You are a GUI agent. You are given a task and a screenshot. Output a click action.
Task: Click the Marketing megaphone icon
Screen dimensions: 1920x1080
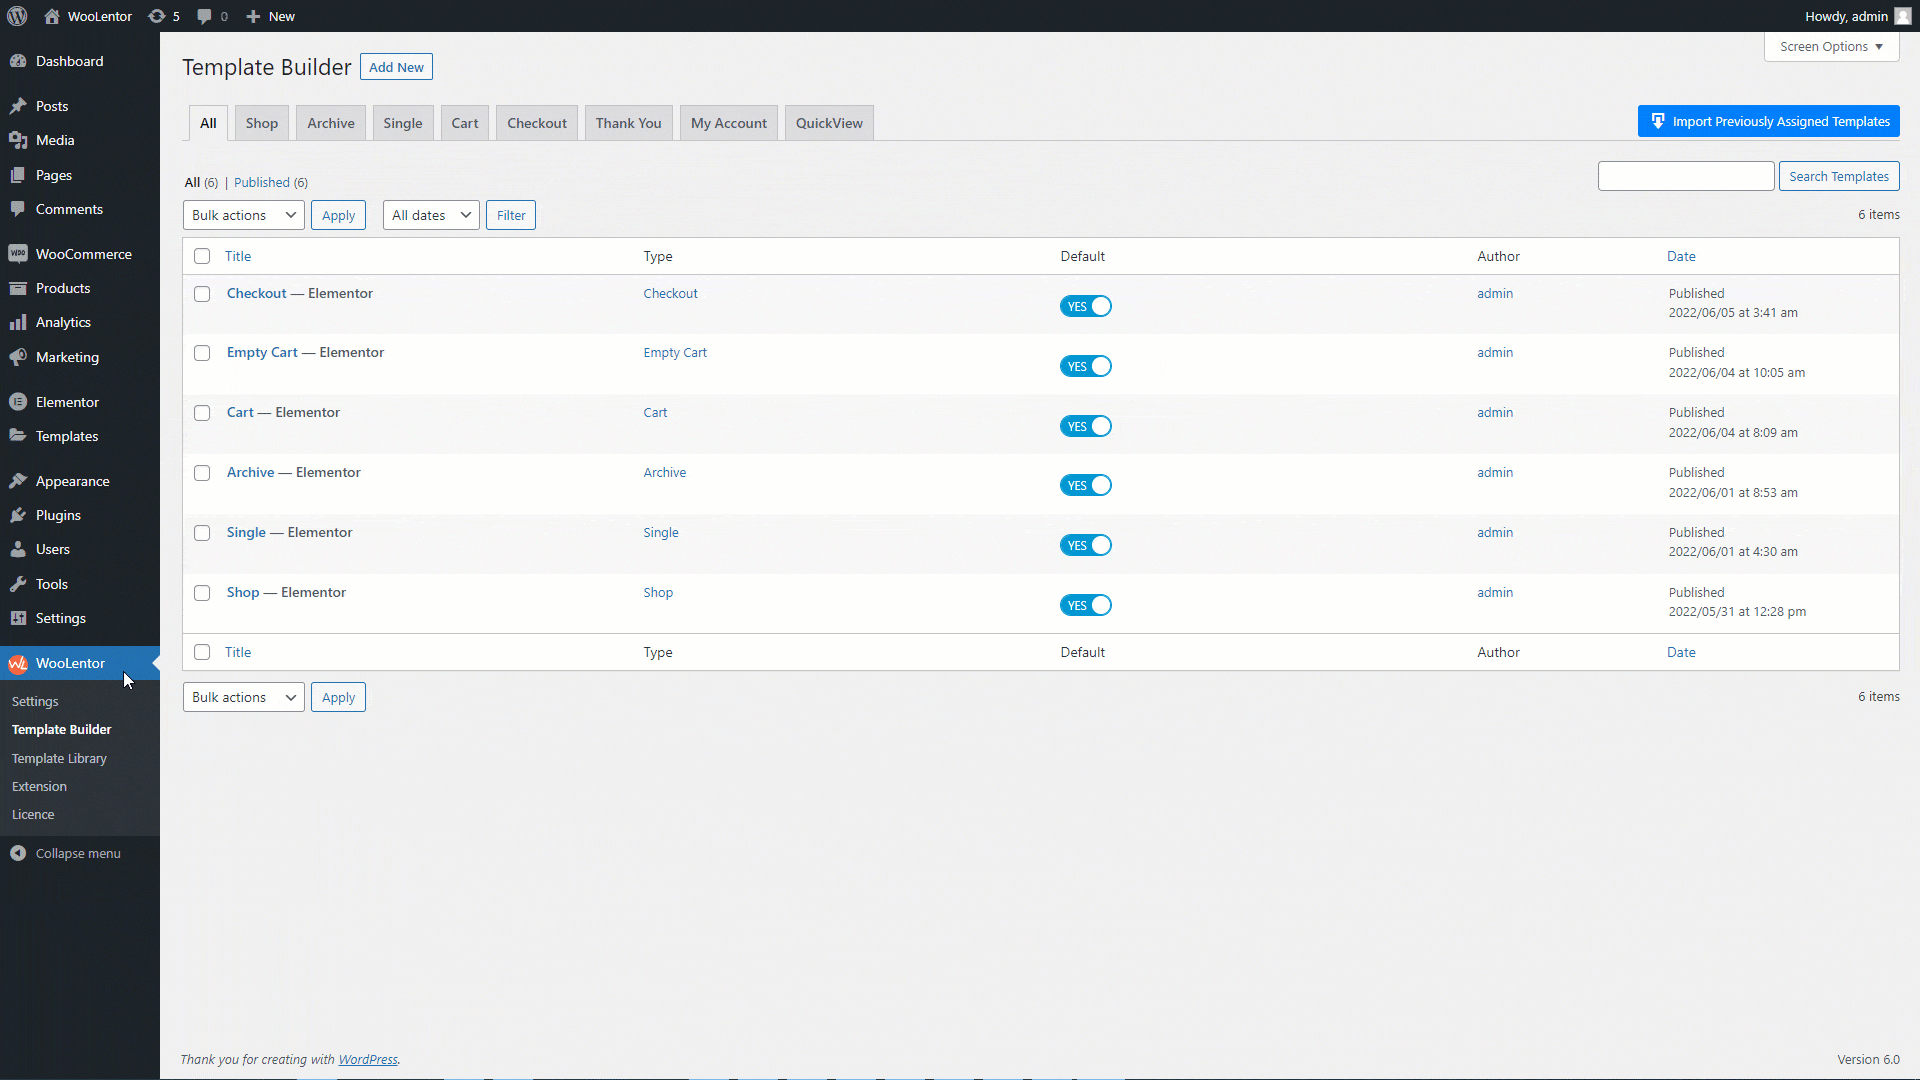[18, 357]
